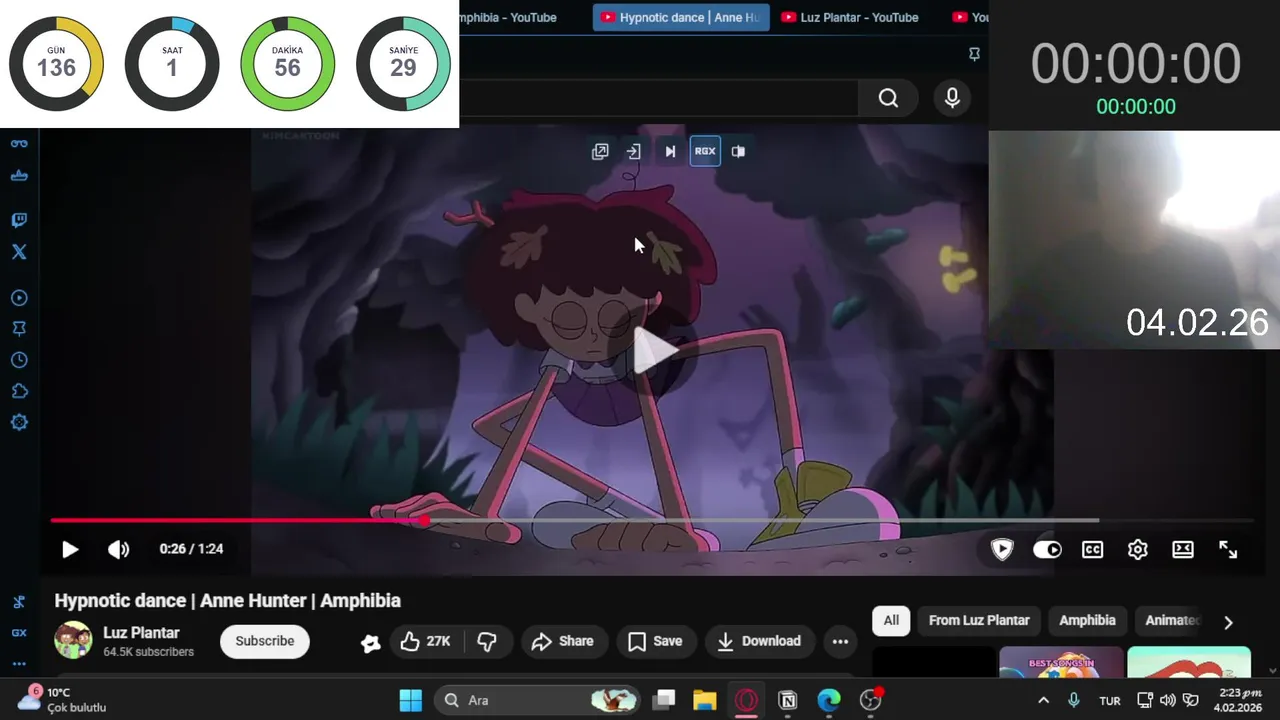The width and height of the screenshot is (1280, 720).
Task: Open the X (Twitter) sidebar icon
Action: click(19, 252)
